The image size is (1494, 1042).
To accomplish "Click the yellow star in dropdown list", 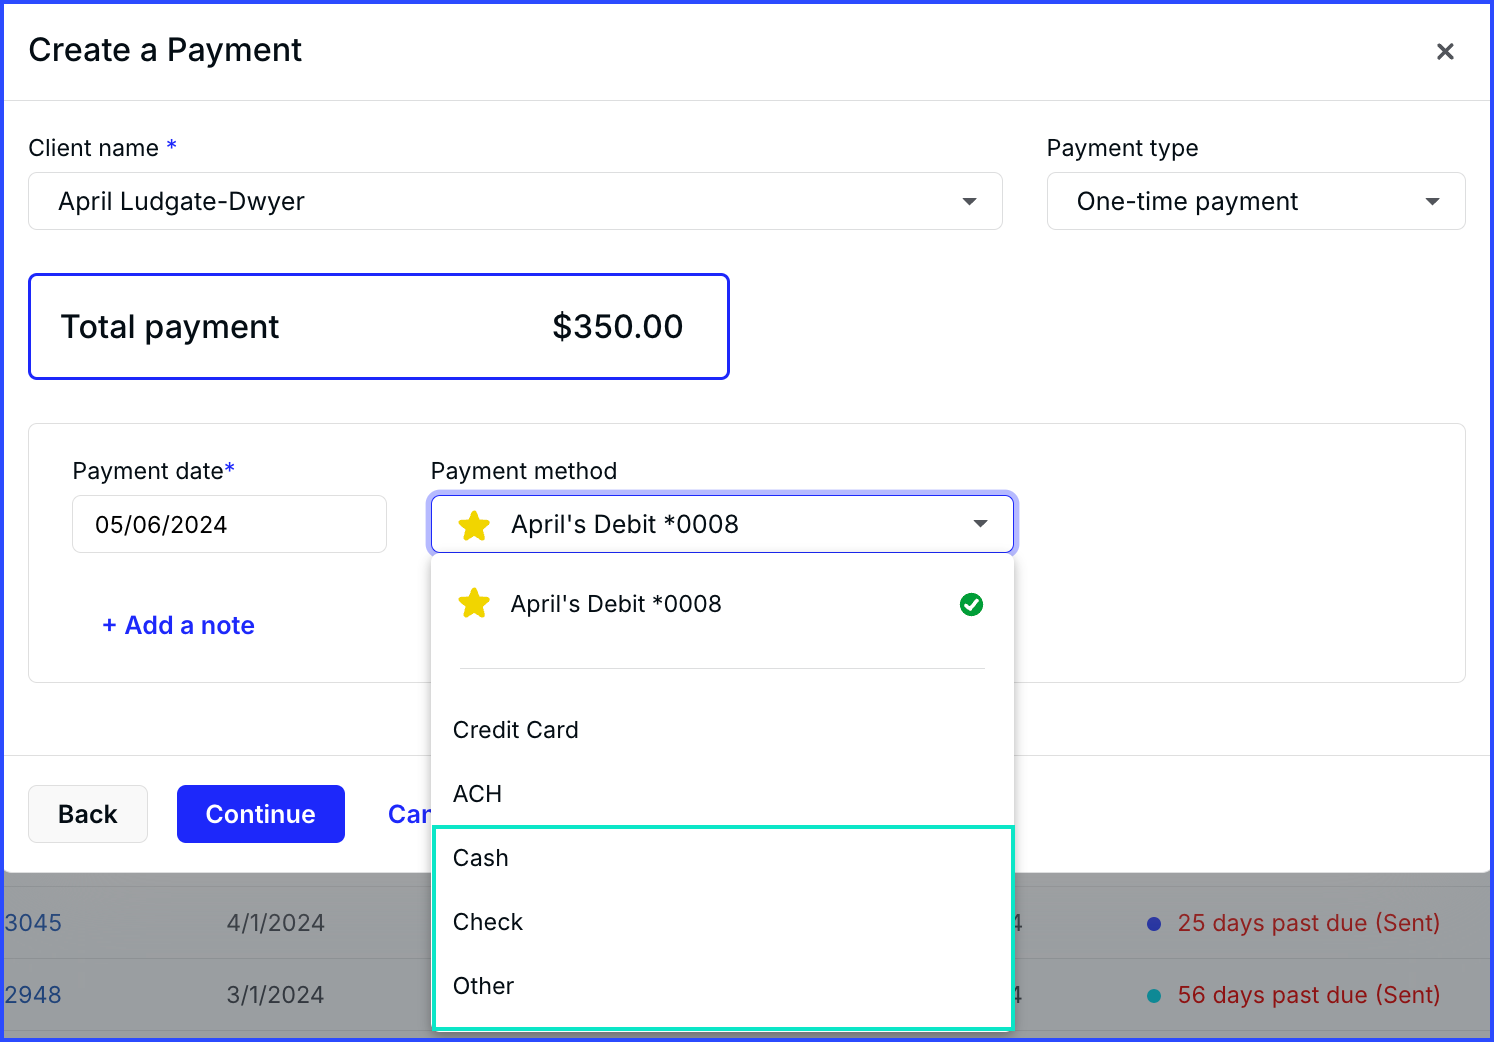I will tap(474, 603).
